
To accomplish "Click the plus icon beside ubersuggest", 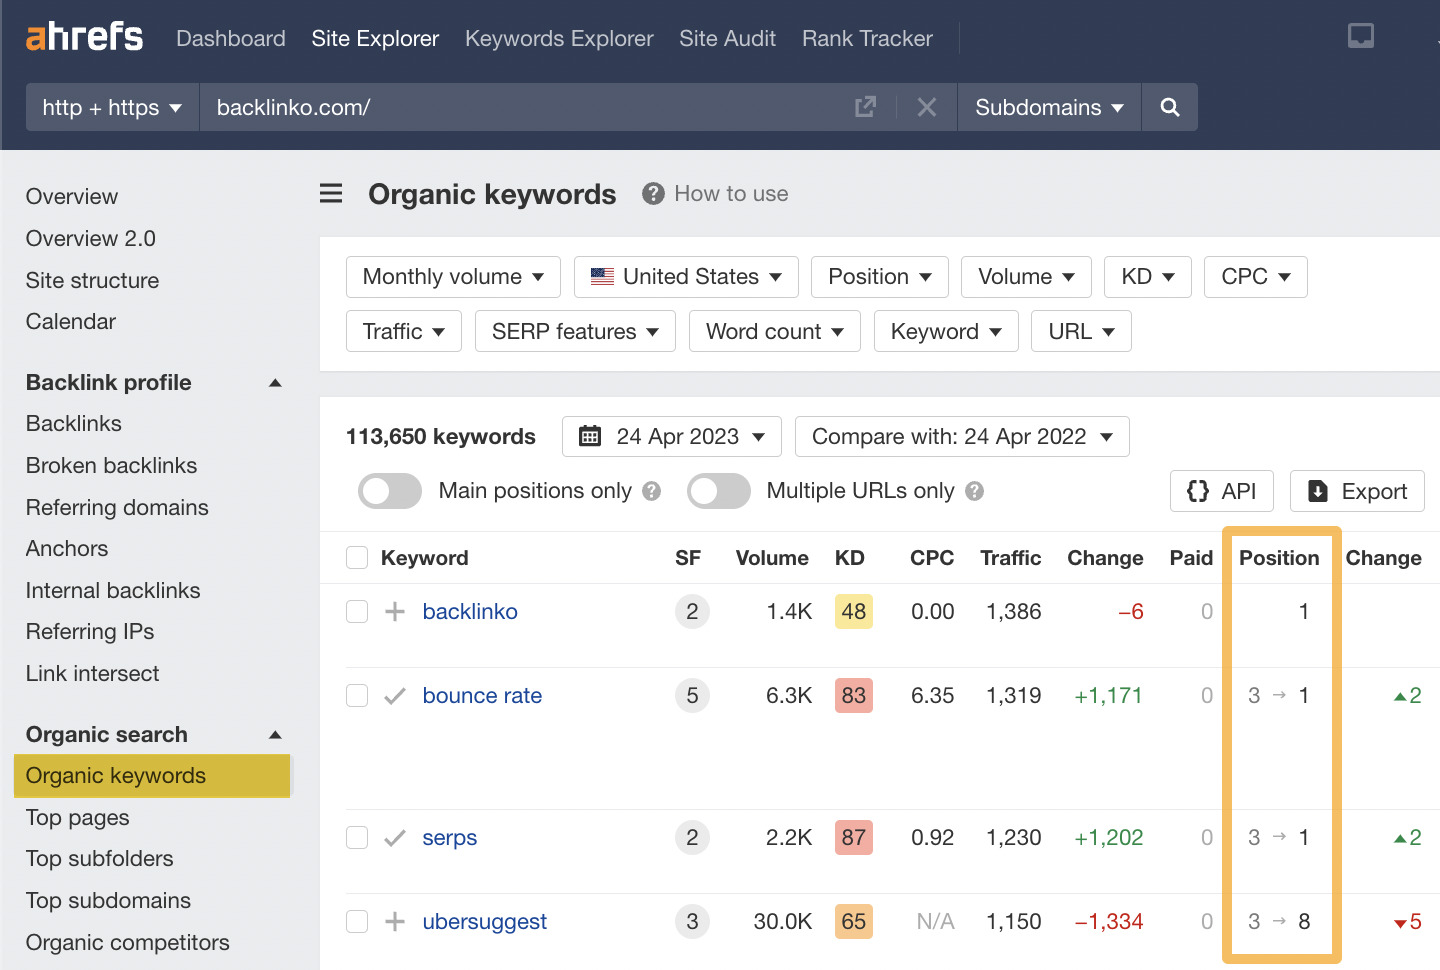I will [394, 921].
